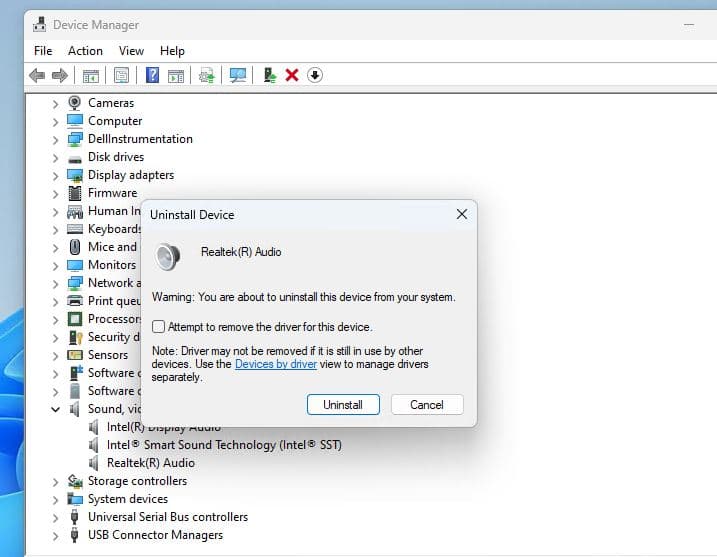Expand the Disk drives node

coord(56,157)
